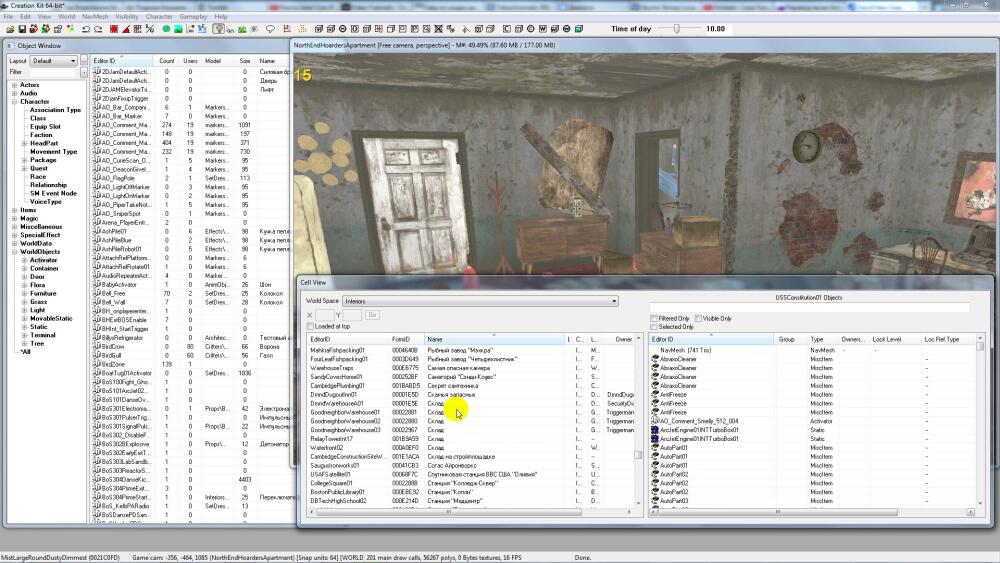Enable the Loaded at top checkbox
The height and width of the screenshot is (563, 1000).
point(310,326)
